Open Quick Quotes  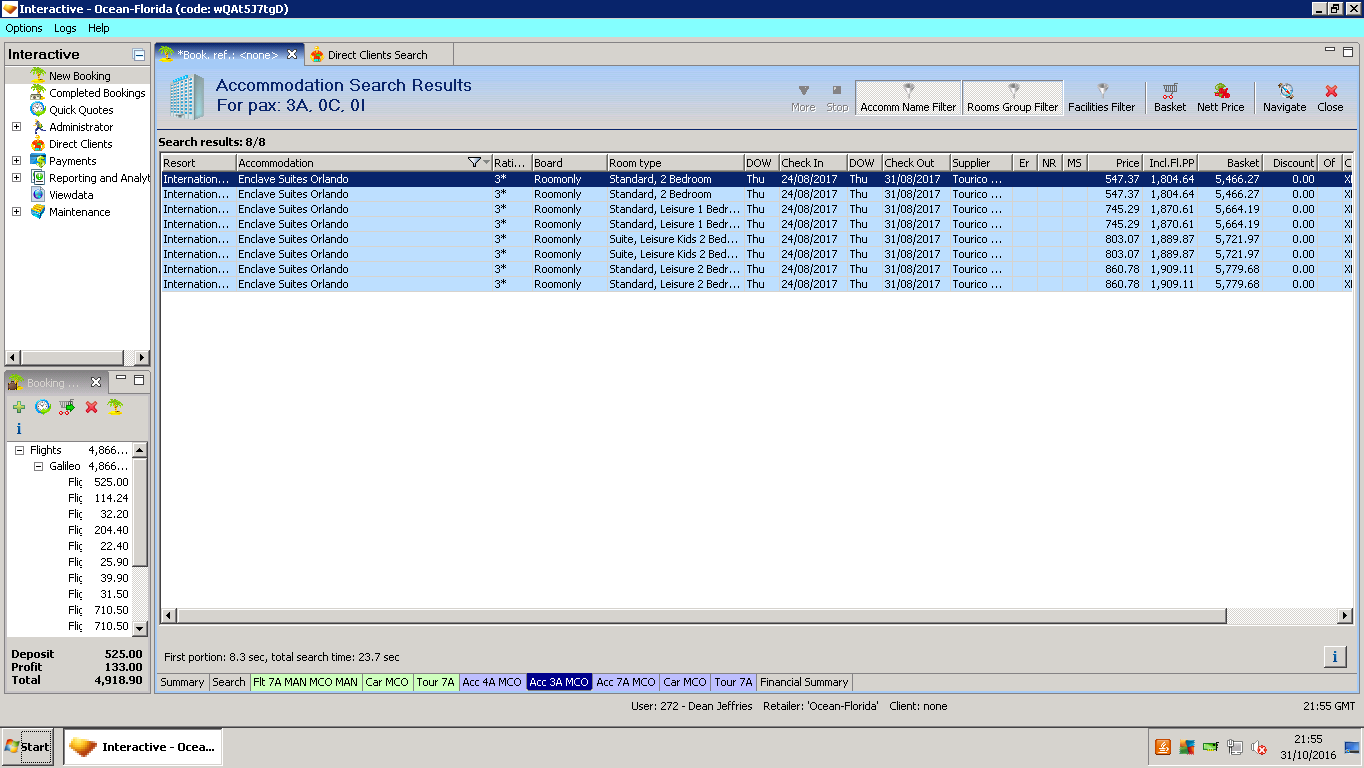pyautogui.click(x=81, y=110)
